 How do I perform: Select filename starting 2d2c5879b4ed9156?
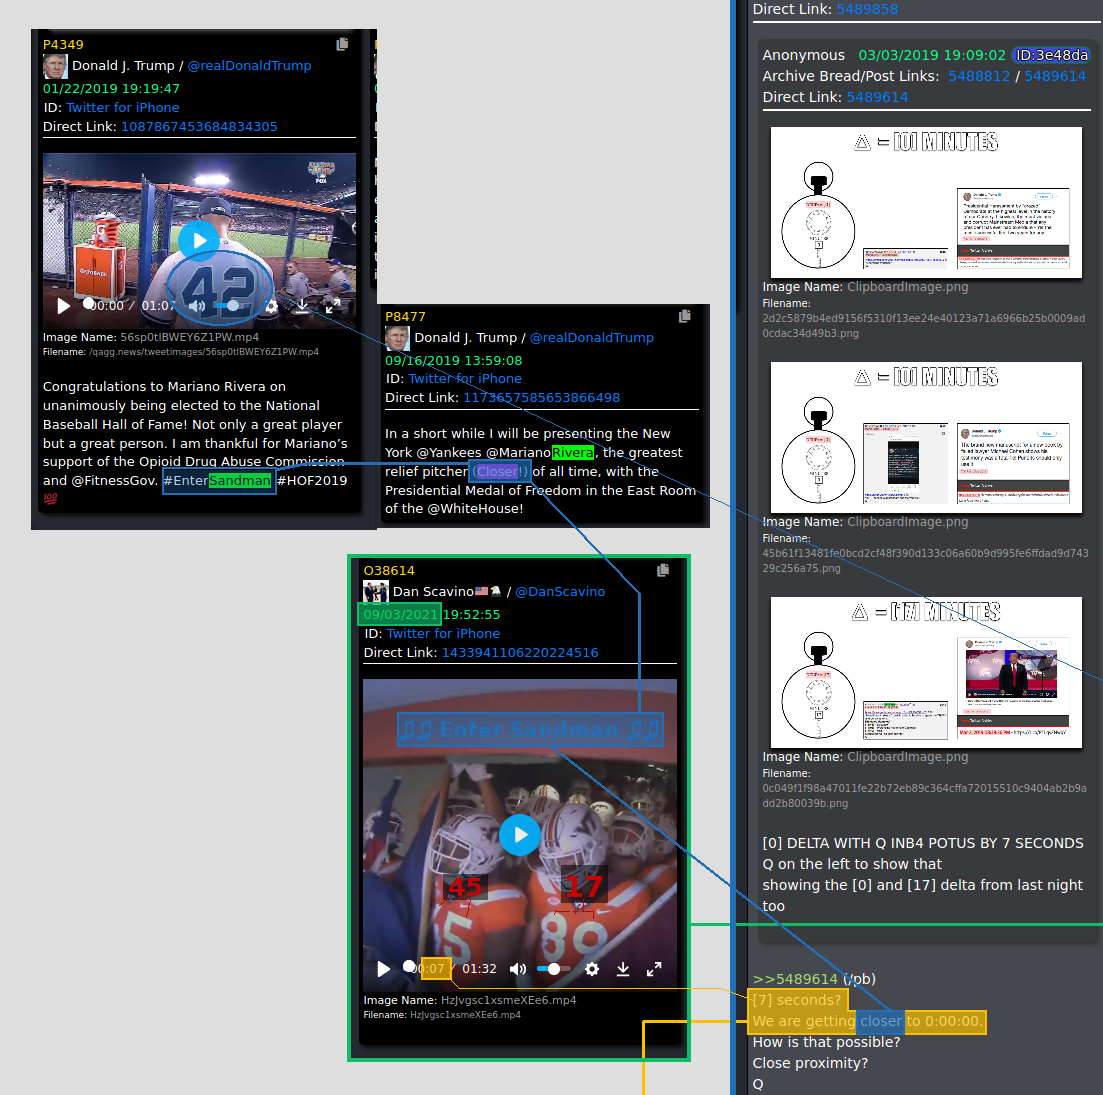[924, 326]
